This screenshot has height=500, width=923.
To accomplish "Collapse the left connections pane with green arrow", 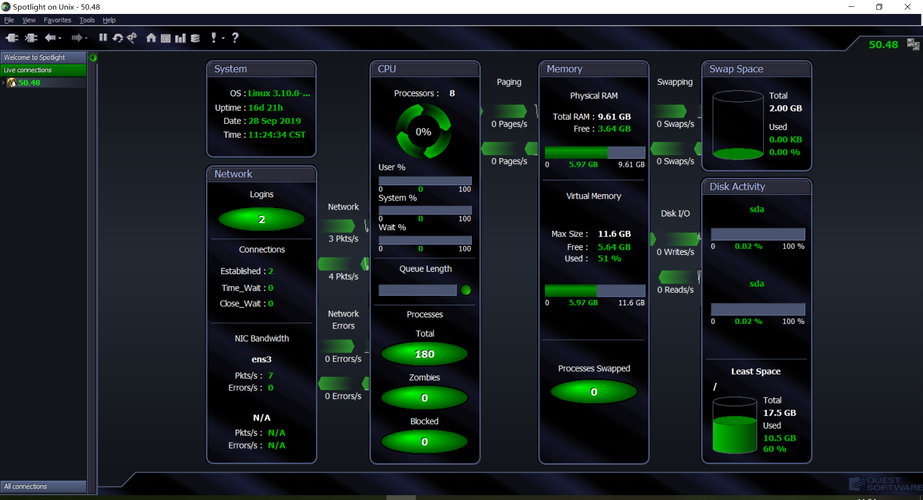I will point(93,57).
